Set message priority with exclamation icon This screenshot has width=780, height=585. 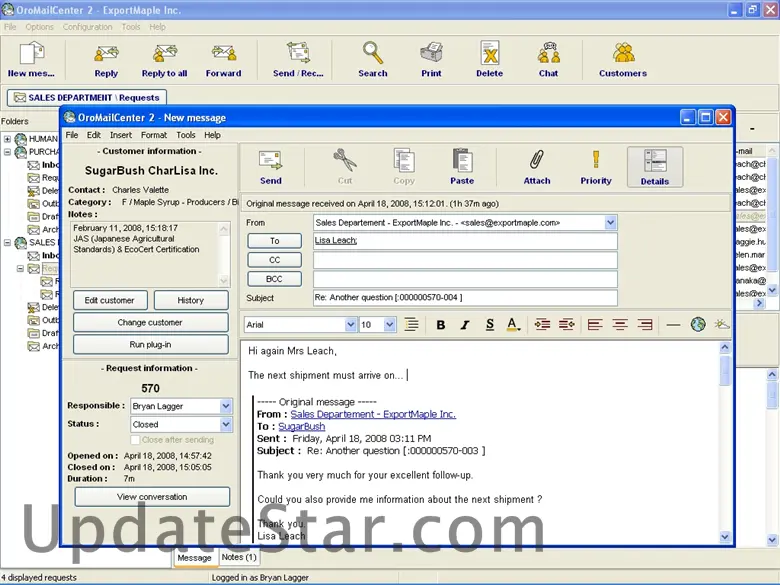(x=595, y=166)
